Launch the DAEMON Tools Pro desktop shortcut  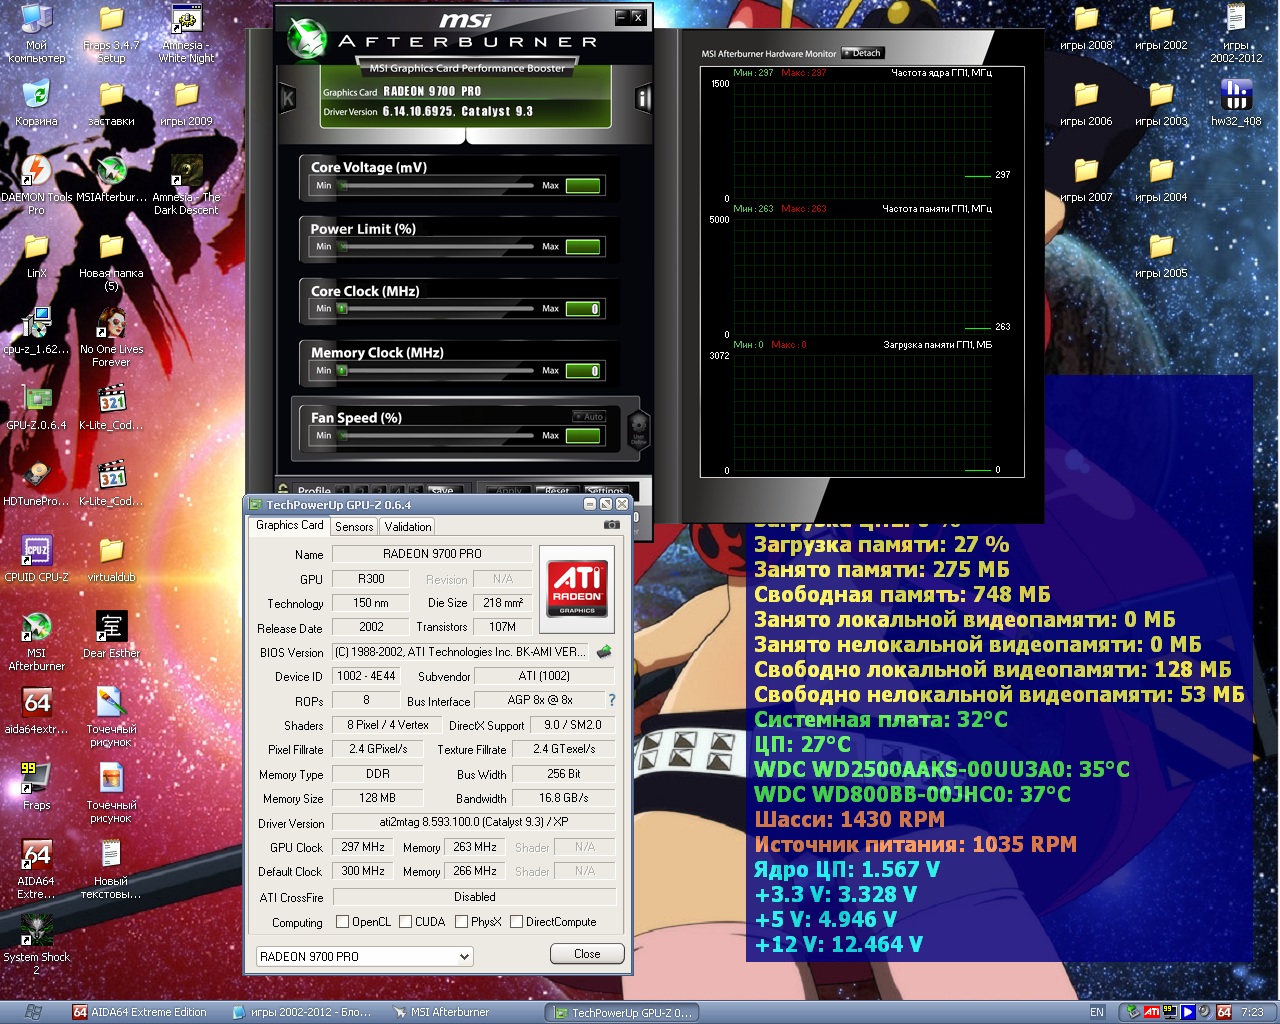tap(36, 185)
